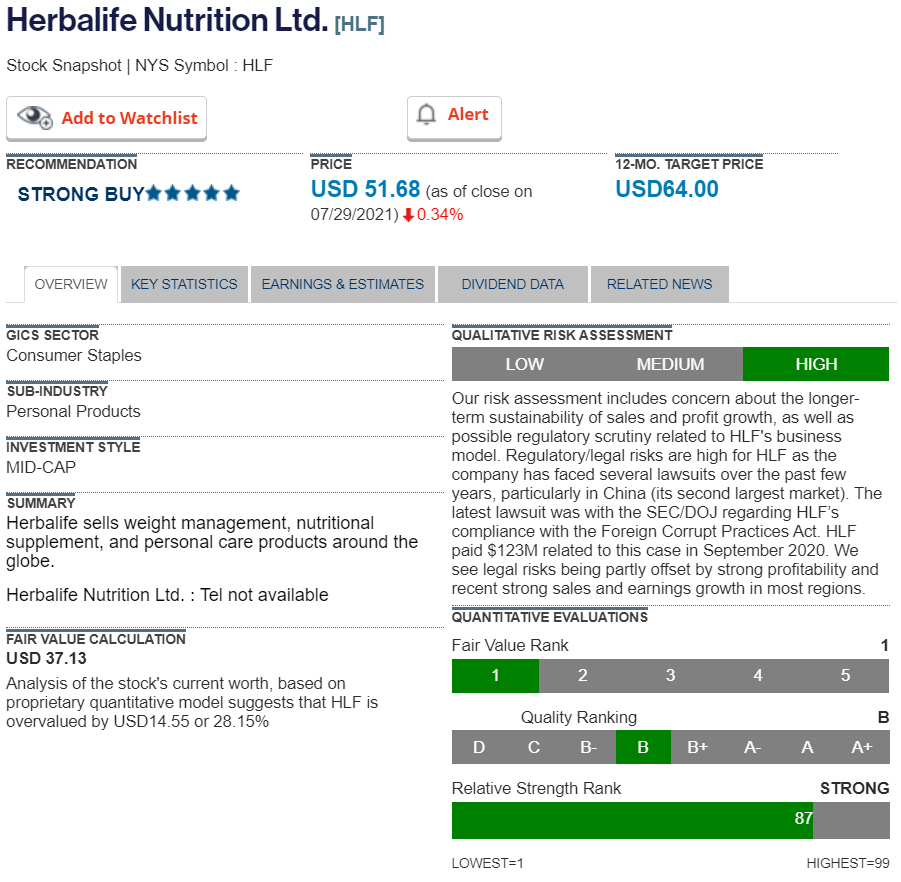Screen dimensions: 901x882
Task: Go to the Dividend Data tab
Action: point(513,284)
